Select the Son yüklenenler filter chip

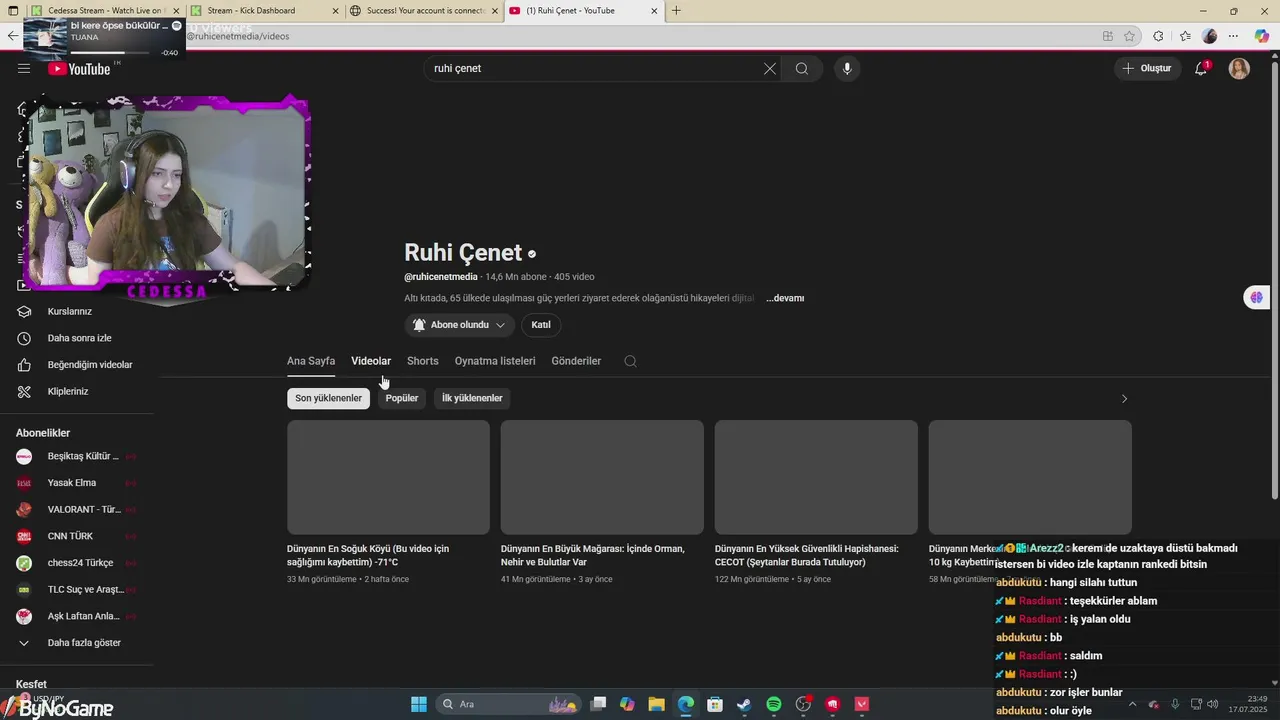click(x=328, y=398)
